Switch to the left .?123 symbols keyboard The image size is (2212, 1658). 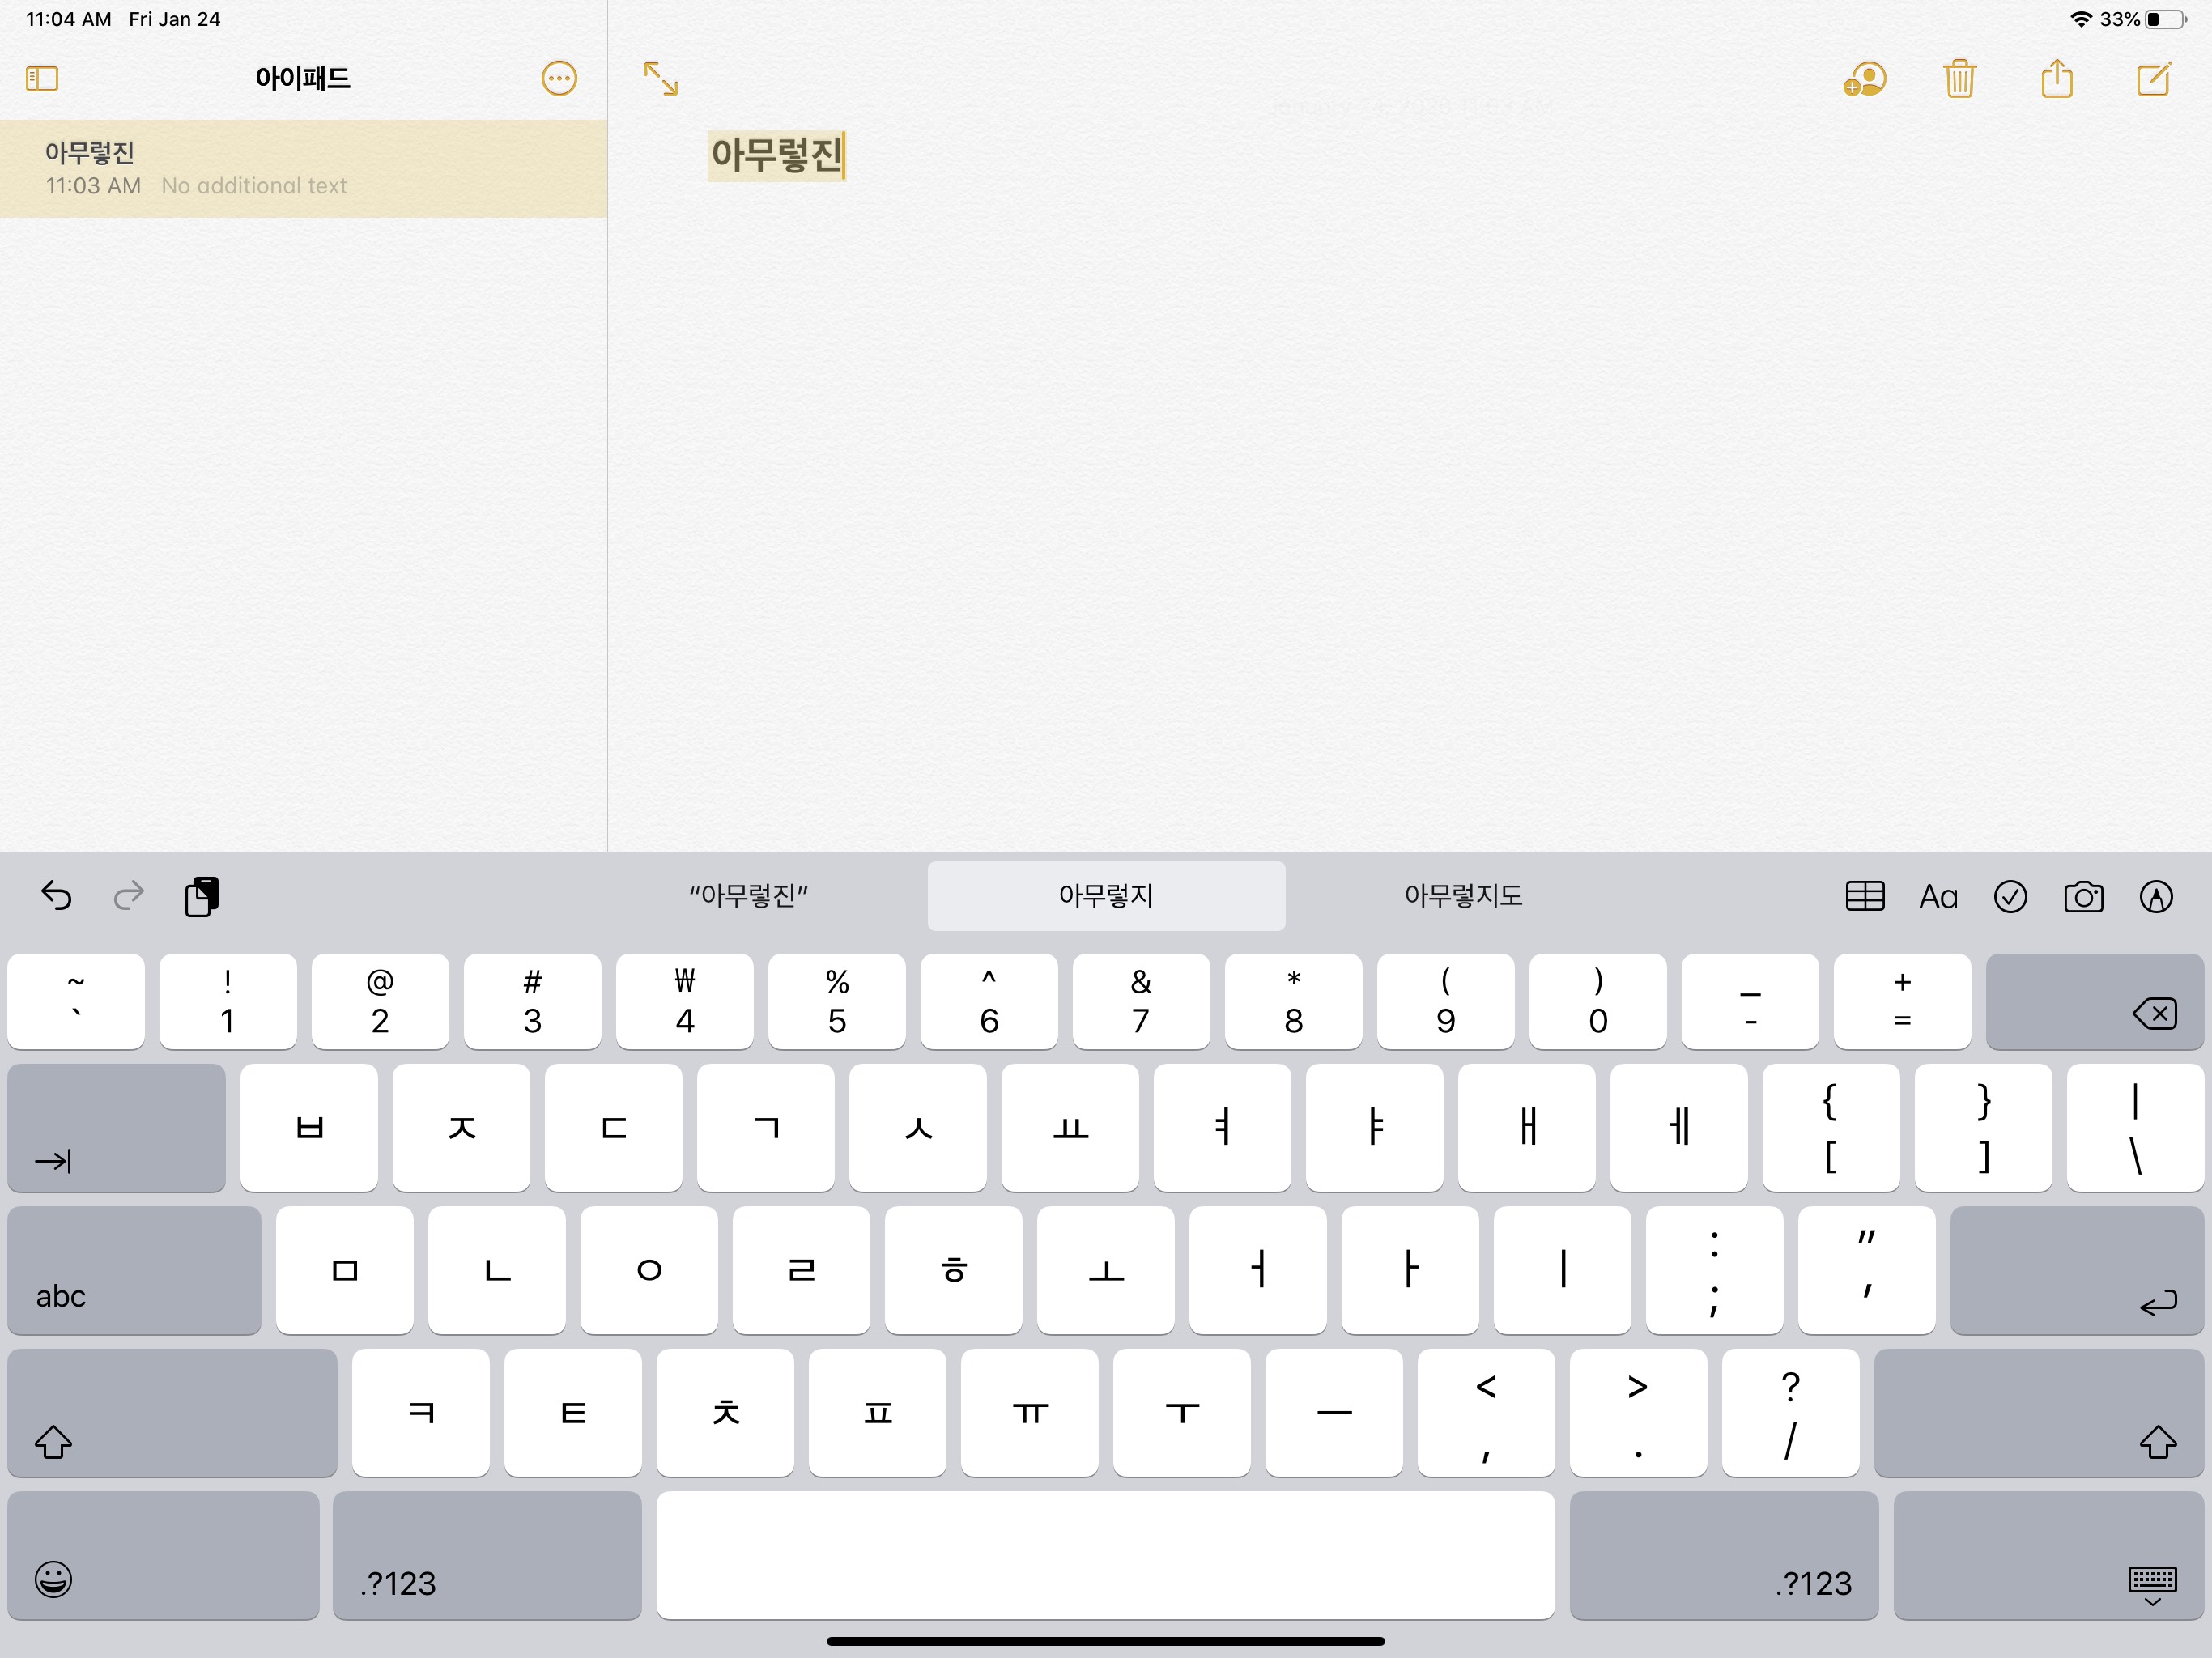[x=486, y=1555]
